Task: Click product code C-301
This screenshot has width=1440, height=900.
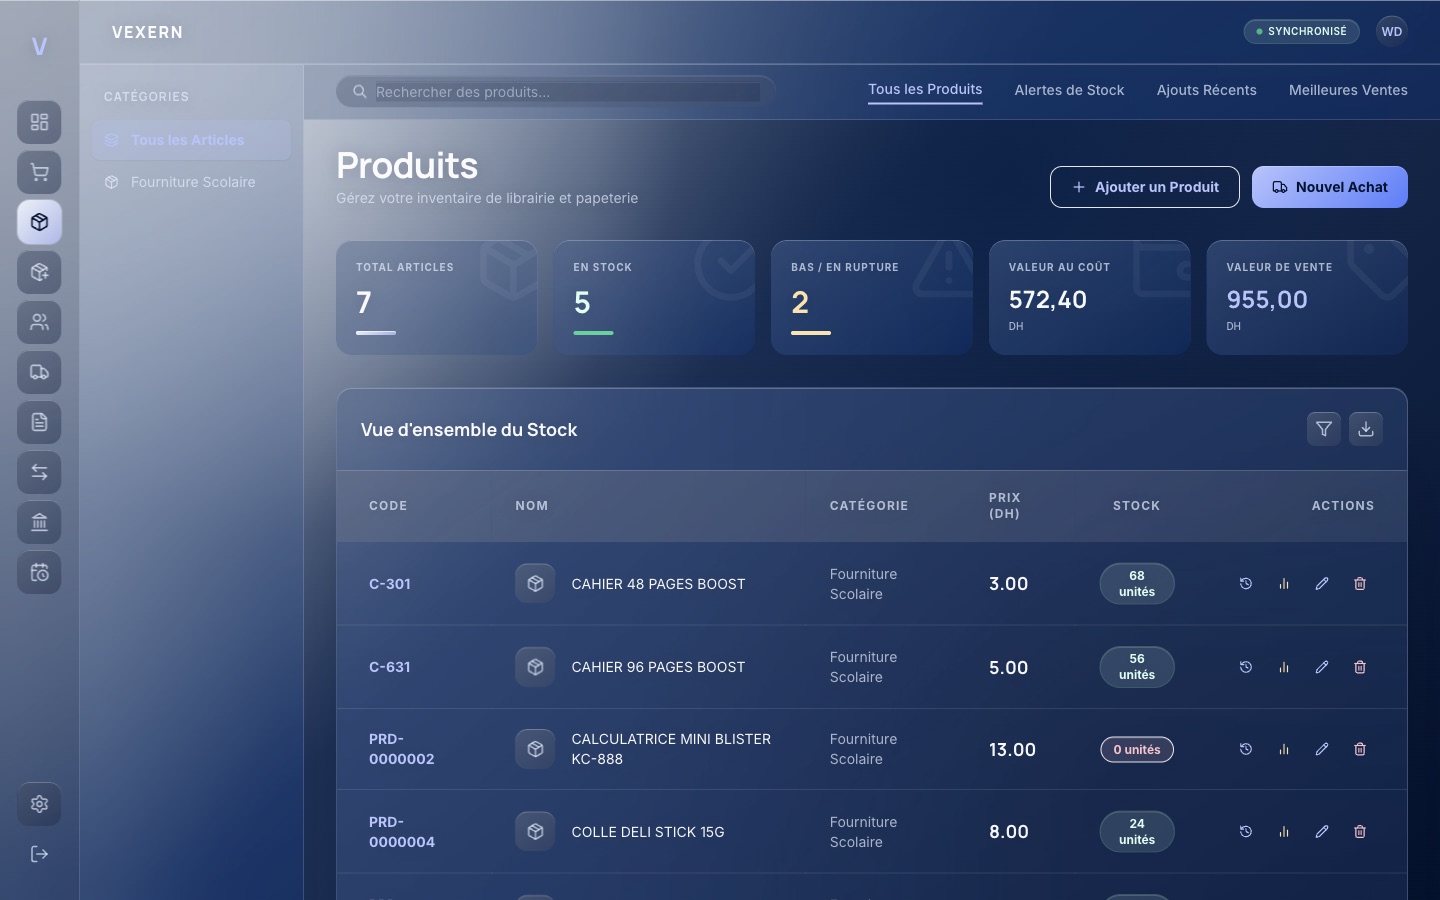Action: pos(390,584)
